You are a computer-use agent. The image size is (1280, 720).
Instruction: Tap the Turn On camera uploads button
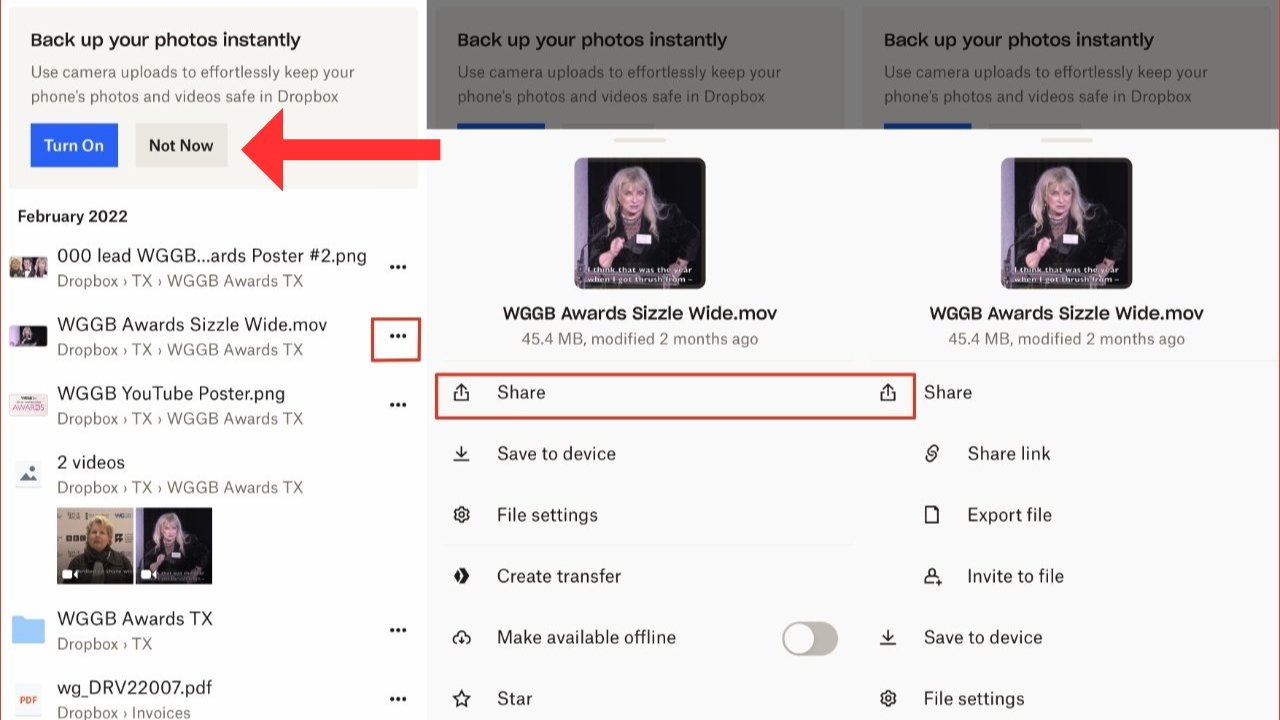pyautogui.click(x=74, y=145)
